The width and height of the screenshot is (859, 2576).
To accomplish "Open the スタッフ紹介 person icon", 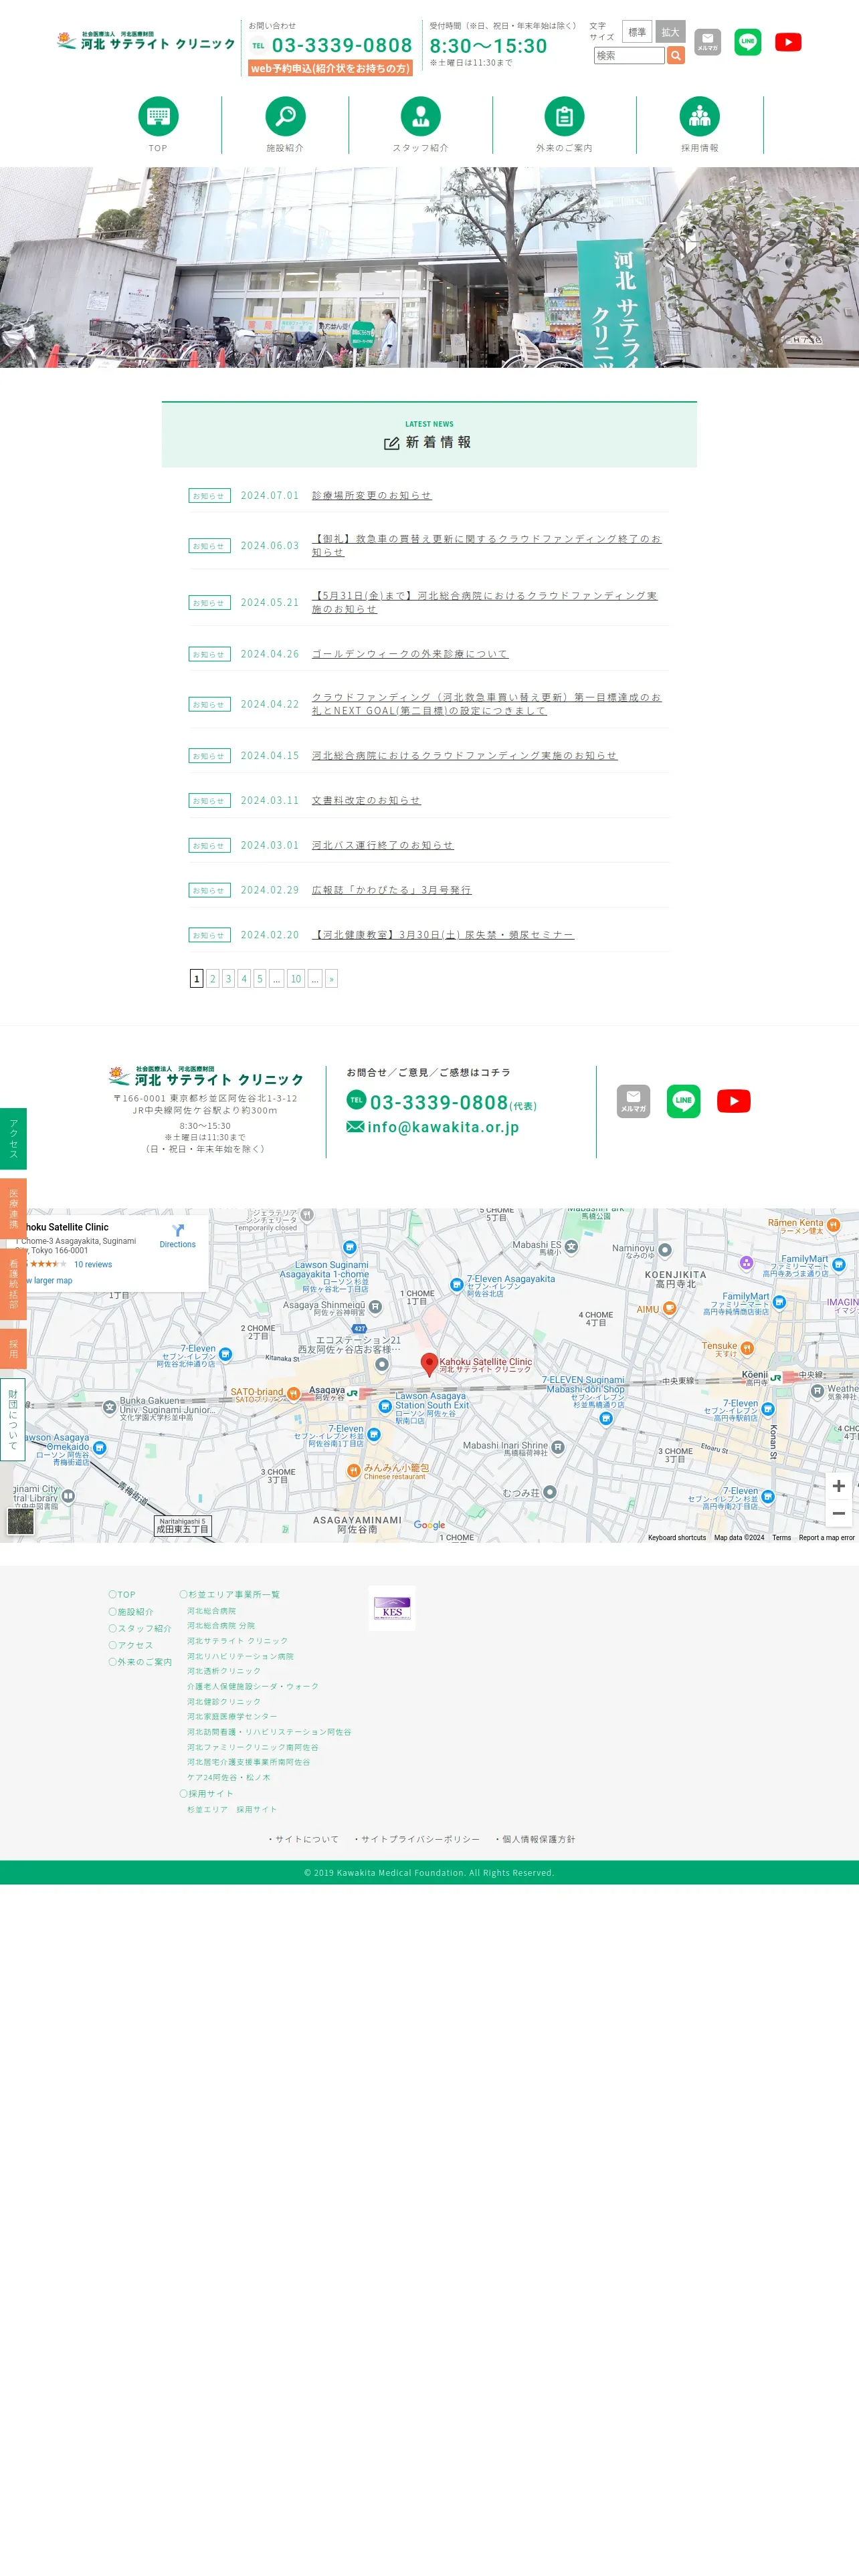I will tap(420, 116).
